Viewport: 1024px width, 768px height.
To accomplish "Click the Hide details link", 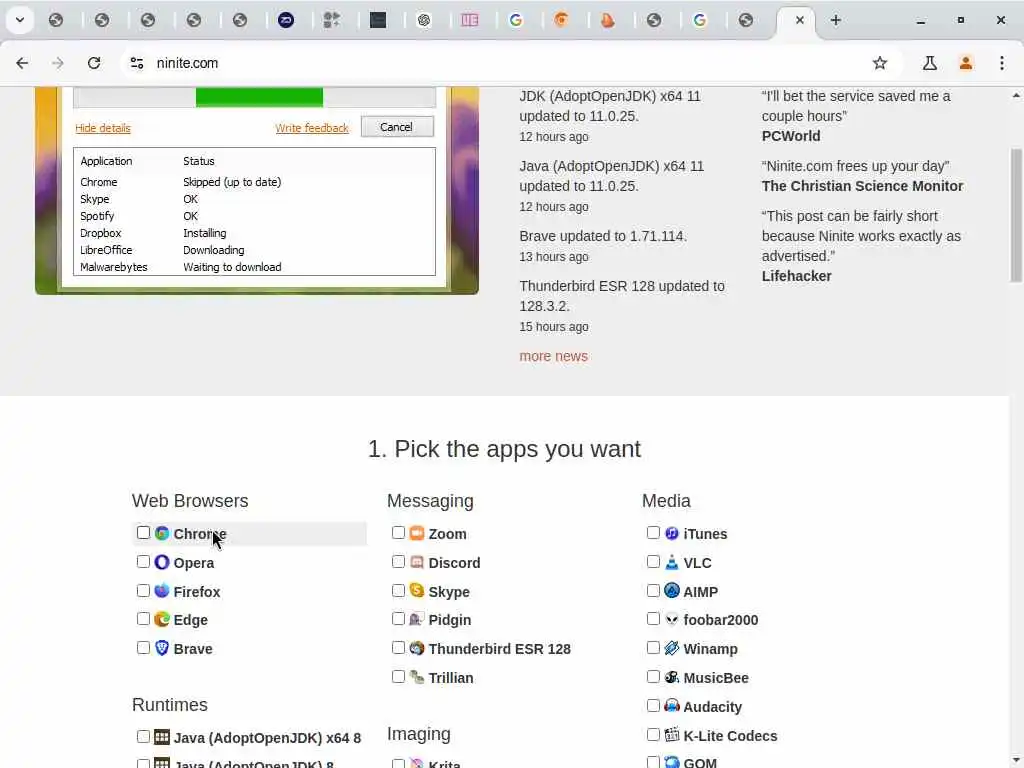I will (103, 128).
